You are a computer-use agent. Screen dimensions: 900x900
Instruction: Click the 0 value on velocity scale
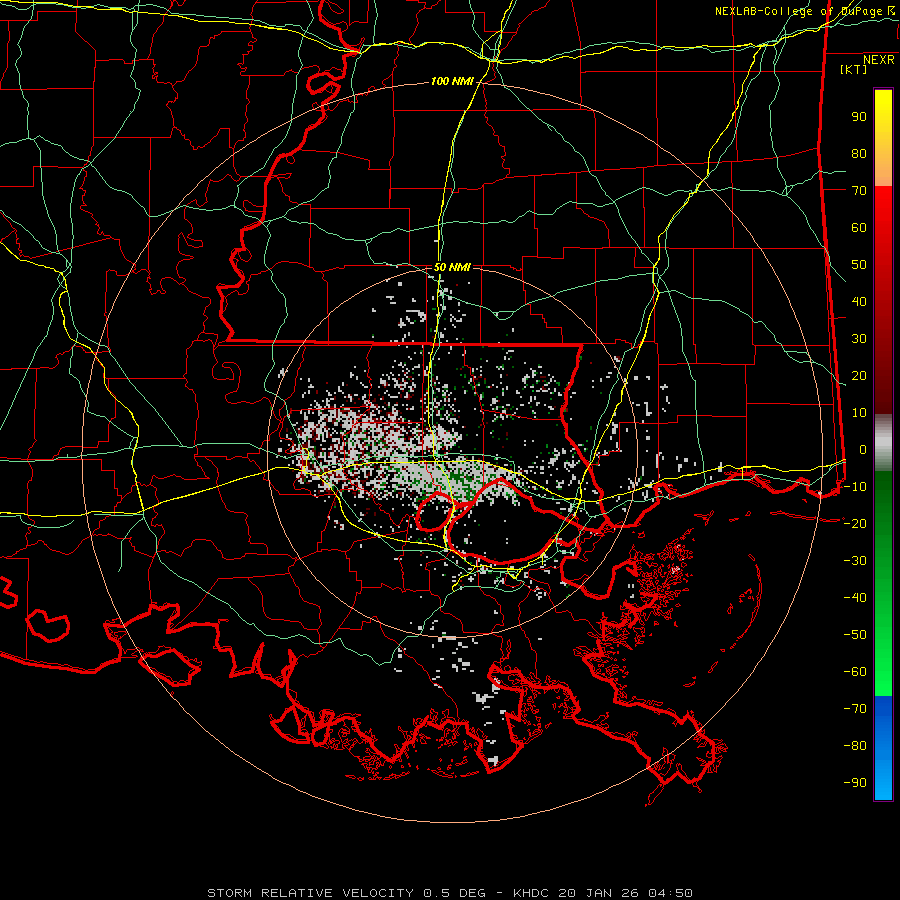click(x=863, y=450)
